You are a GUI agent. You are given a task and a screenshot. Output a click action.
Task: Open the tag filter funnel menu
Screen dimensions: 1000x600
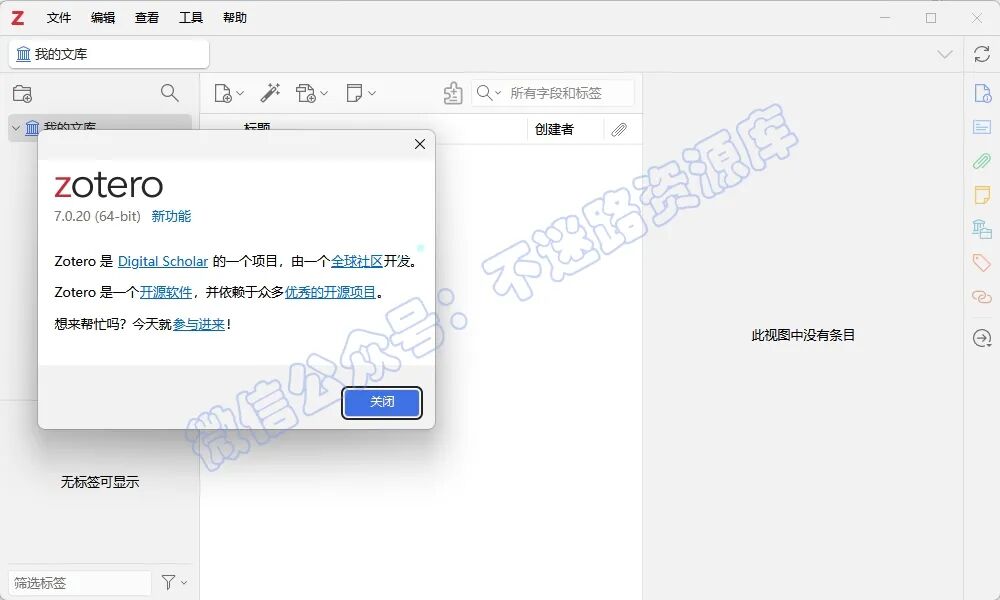(x=174, y=582)
